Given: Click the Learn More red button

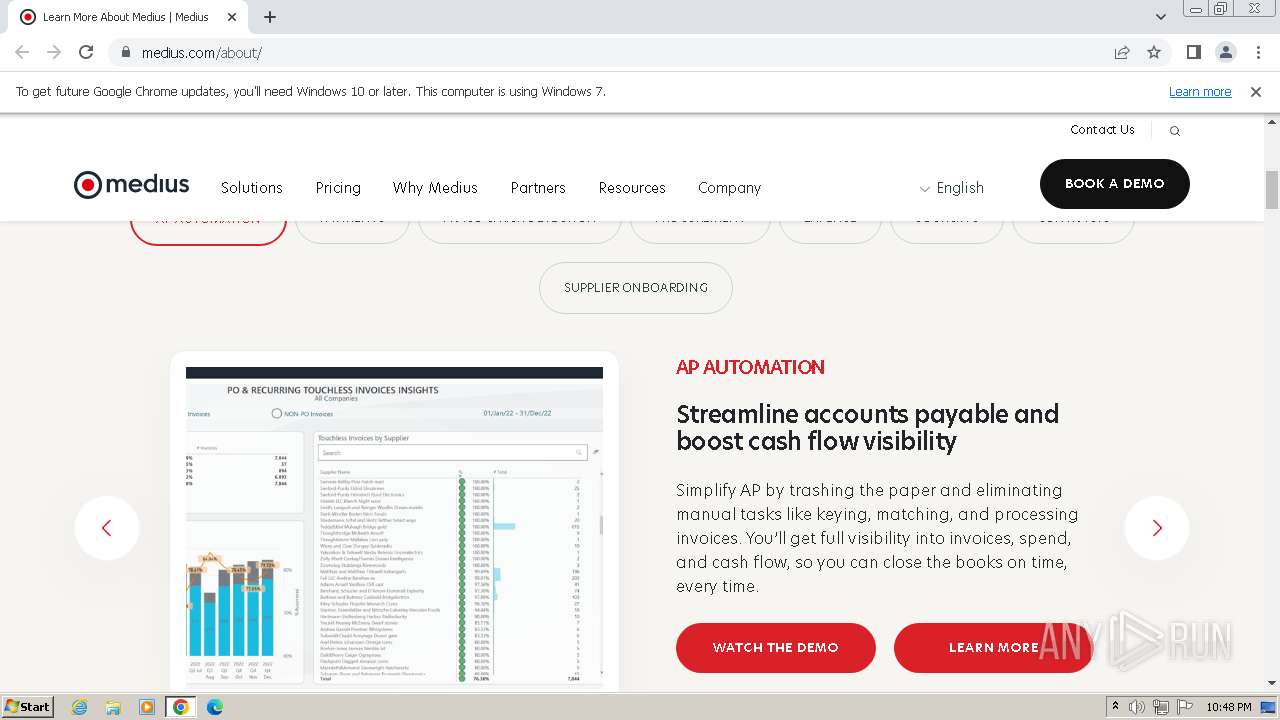Looking at the screenshot, I should [x=994, y=648].
